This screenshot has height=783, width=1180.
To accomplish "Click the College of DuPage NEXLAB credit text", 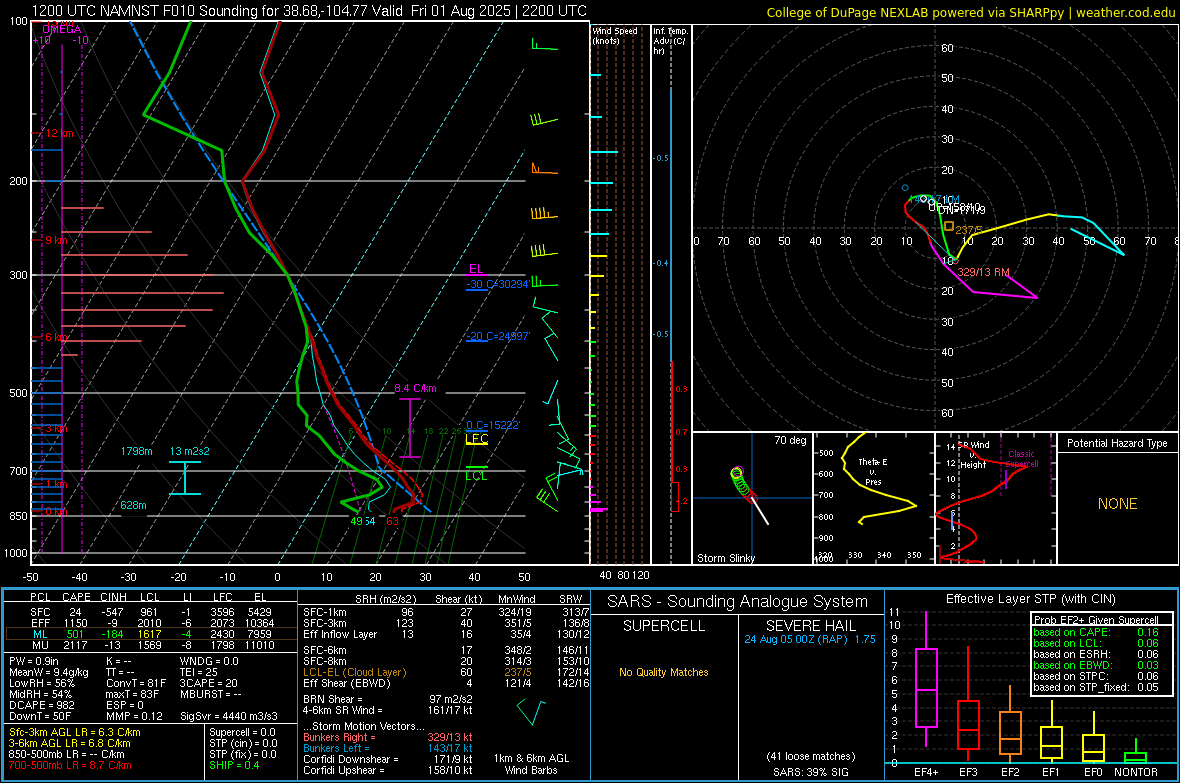I will point(970,12).
